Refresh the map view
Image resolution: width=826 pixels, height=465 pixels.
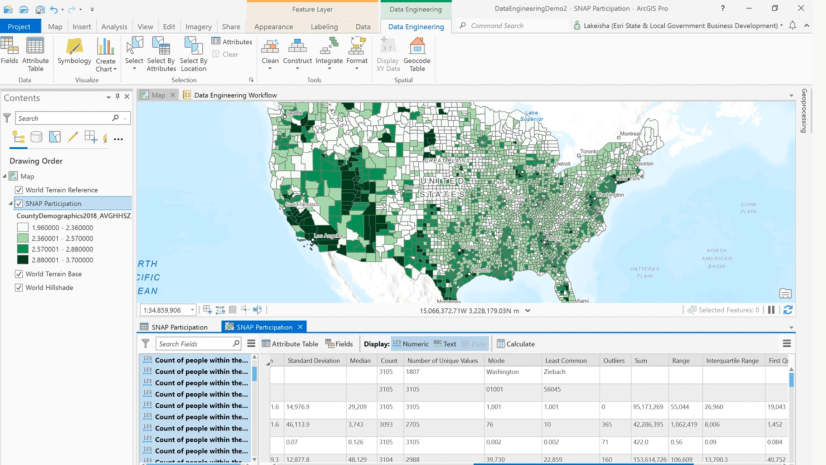coord(788,310)
